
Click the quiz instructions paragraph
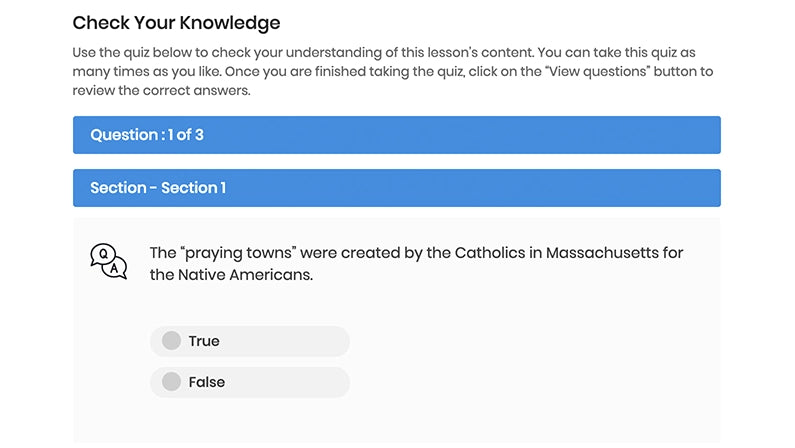click(x=392, y=72)
